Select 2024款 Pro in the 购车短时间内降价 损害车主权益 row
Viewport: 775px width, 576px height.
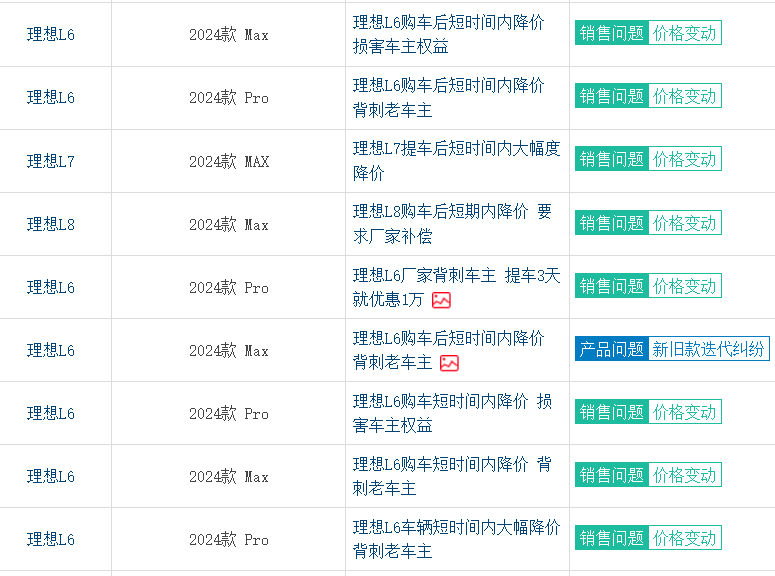tap(229, 413)
